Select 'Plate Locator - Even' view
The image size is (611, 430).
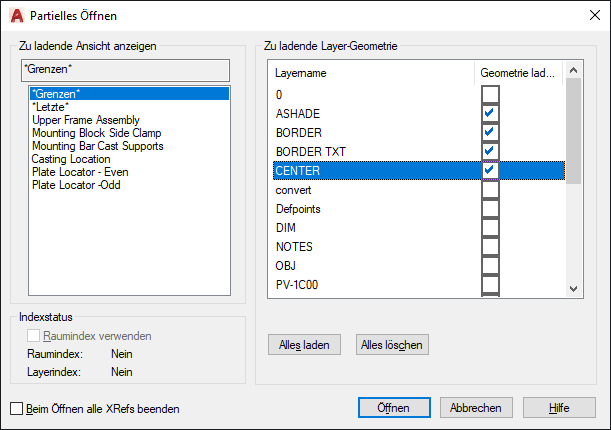(x=80, y=172)
